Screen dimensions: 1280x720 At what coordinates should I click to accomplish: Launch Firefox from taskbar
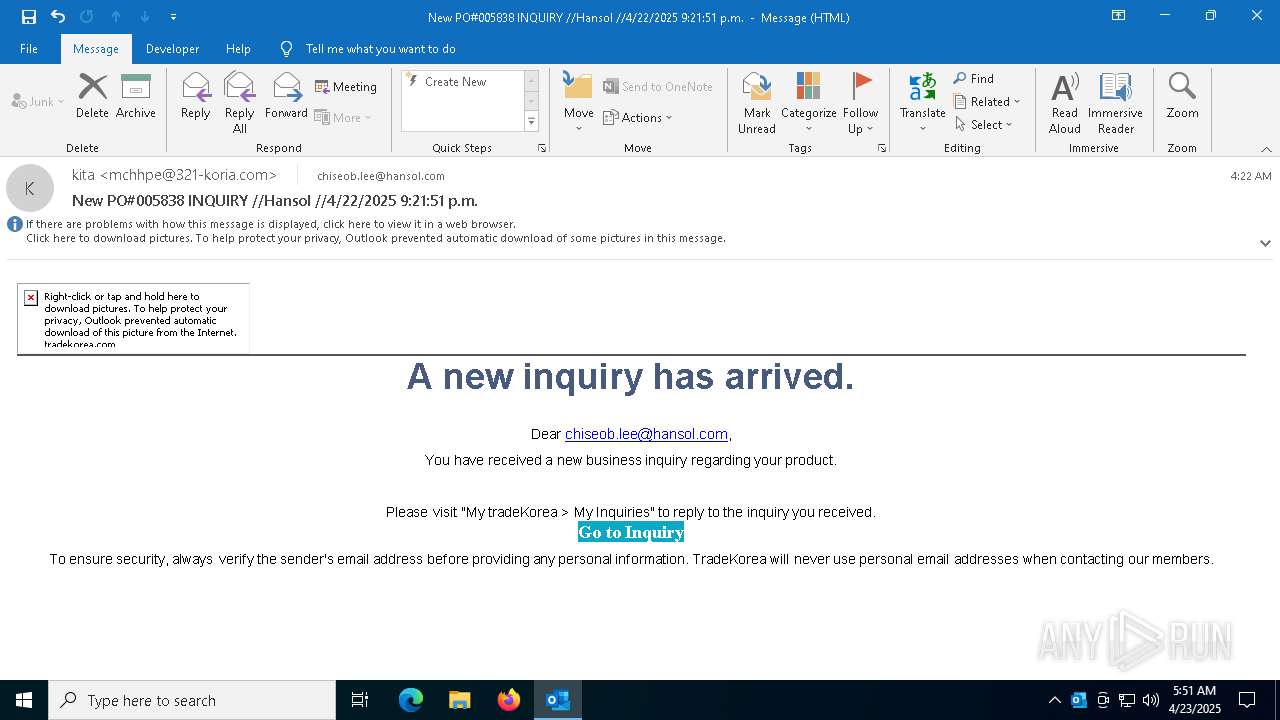point(509,700)
